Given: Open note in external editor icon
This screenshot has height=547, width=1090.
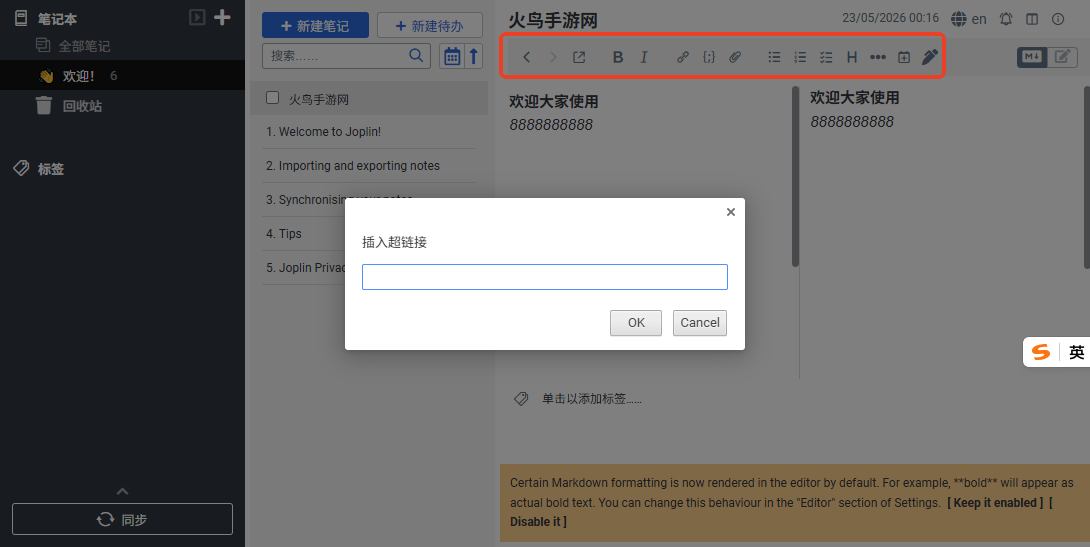Looking at the screenshot, I should coord(579,57).
